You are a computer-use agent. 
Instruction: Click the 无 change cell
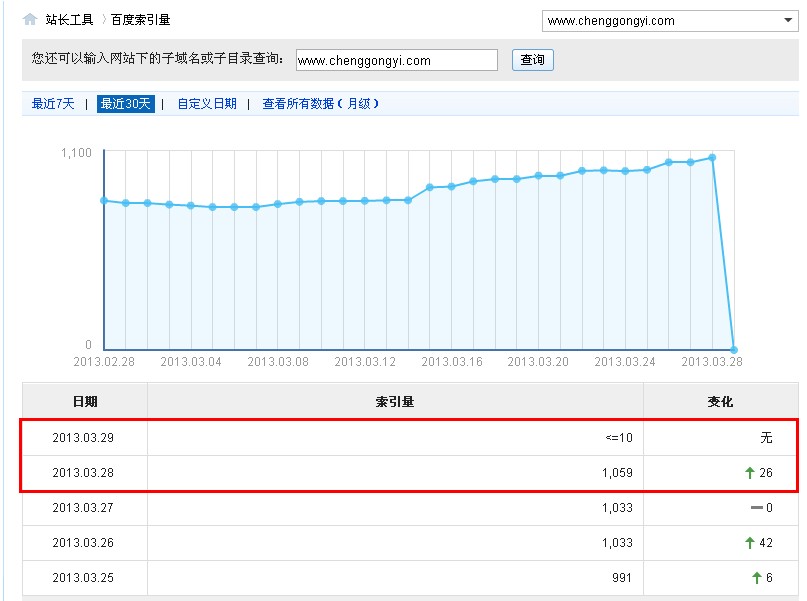766,437
